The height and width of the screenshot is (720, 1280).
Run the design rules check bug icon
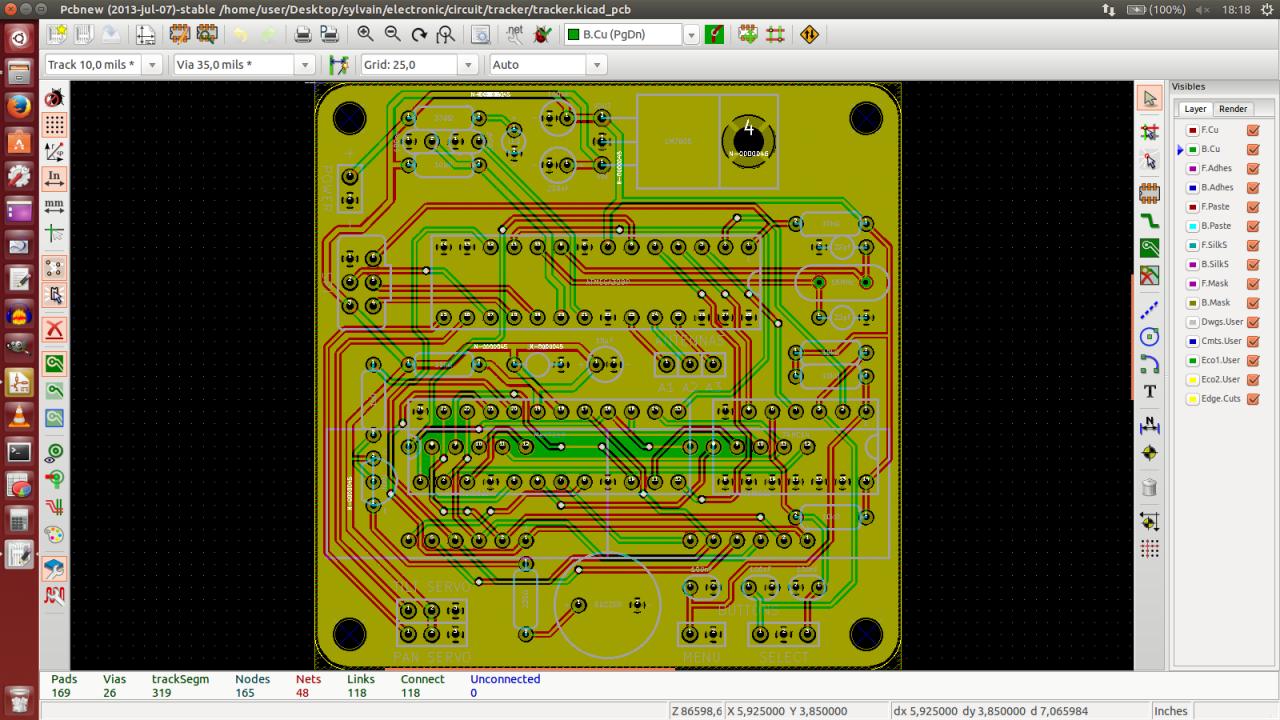[x=541, y=34]
